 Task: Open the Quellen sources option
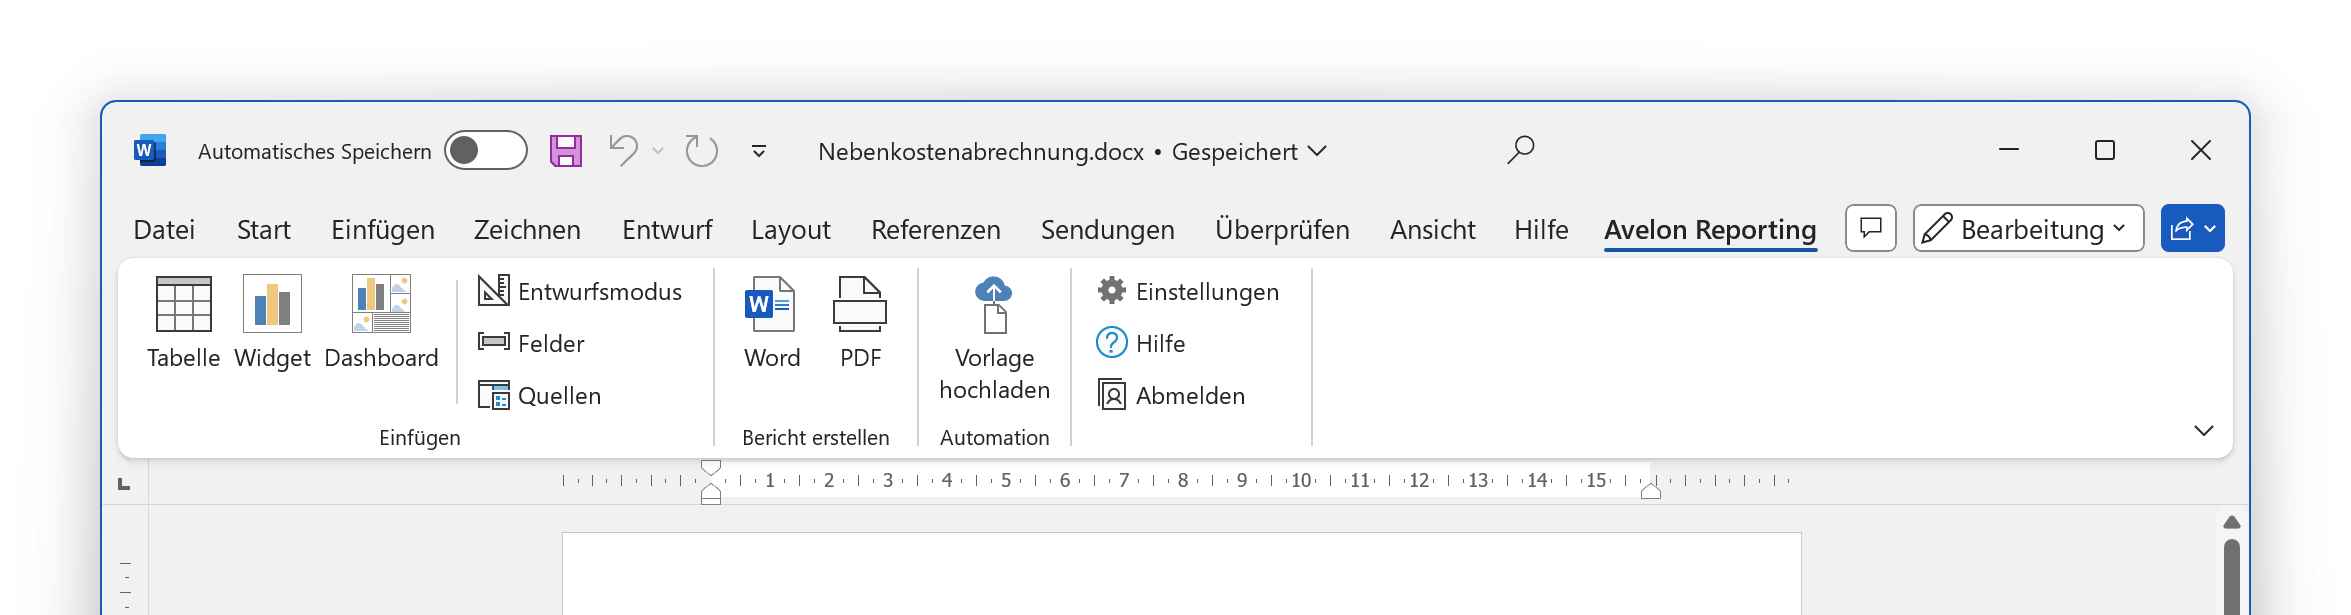coord(539,395)
